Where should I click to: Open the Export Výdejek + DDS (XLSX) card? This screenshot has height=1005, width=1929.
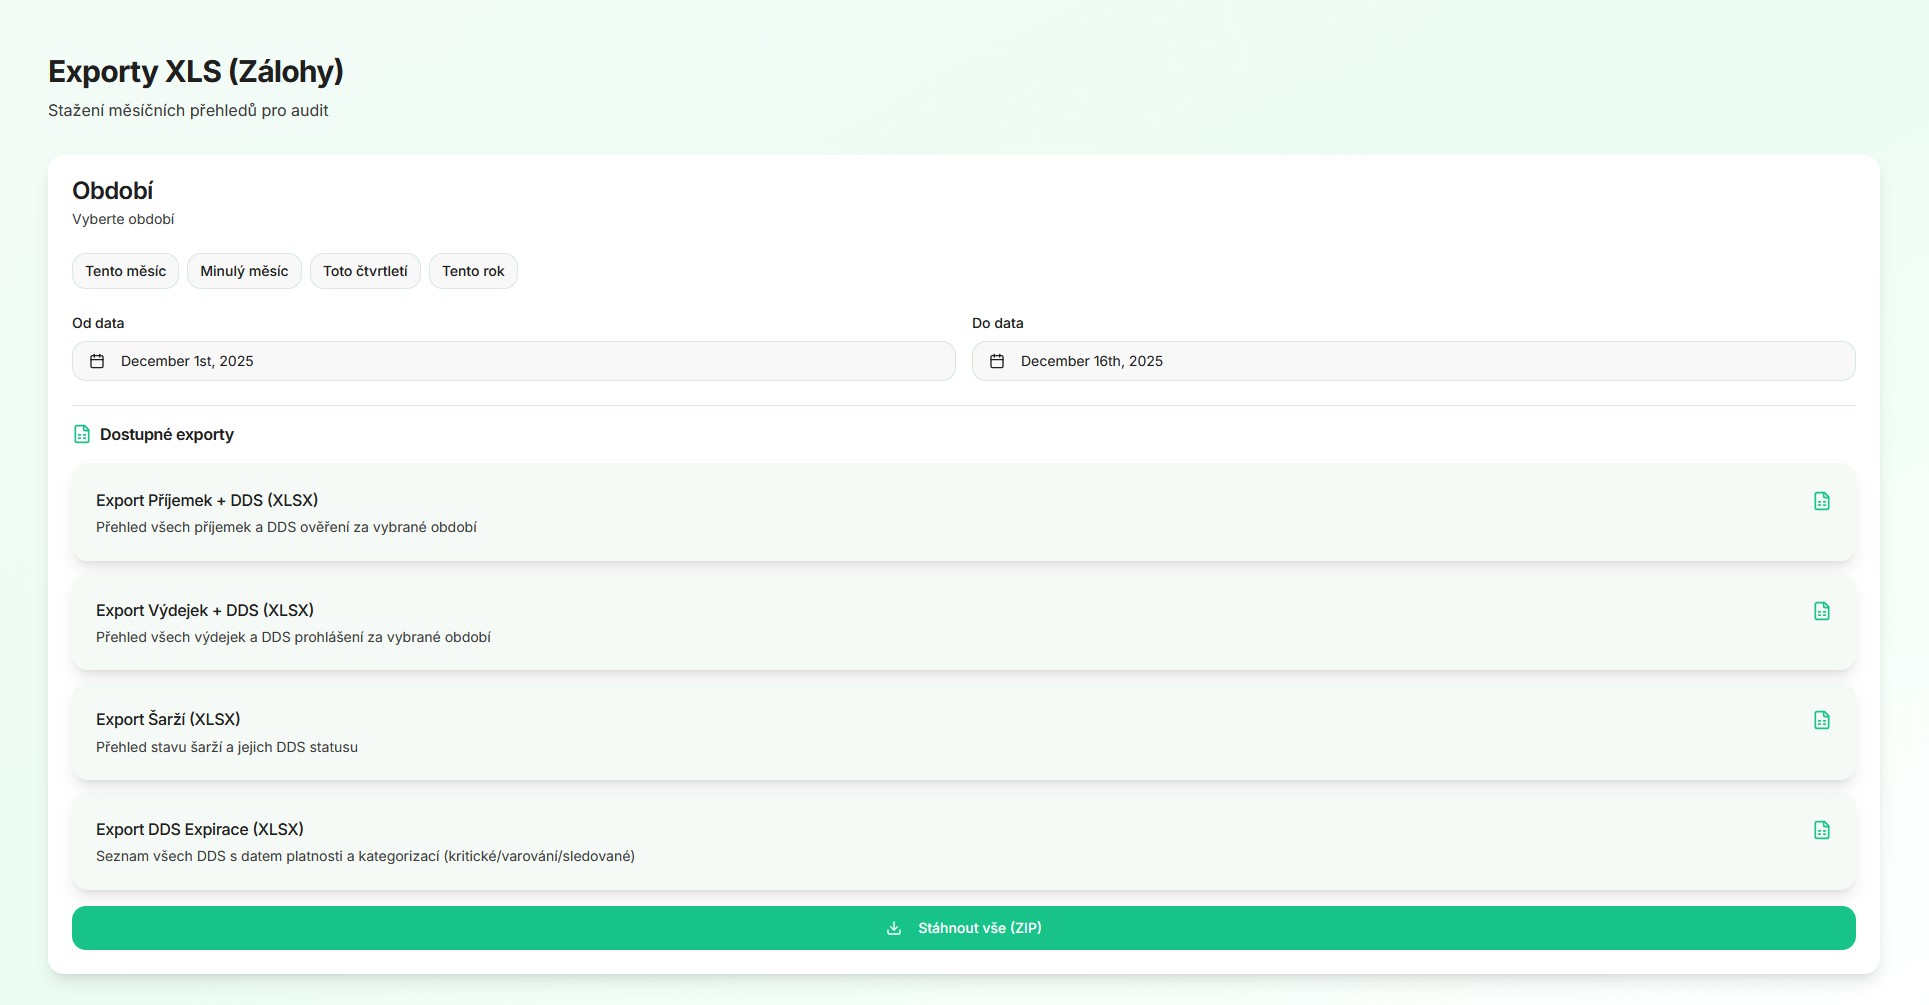click(x=900, y=622)
